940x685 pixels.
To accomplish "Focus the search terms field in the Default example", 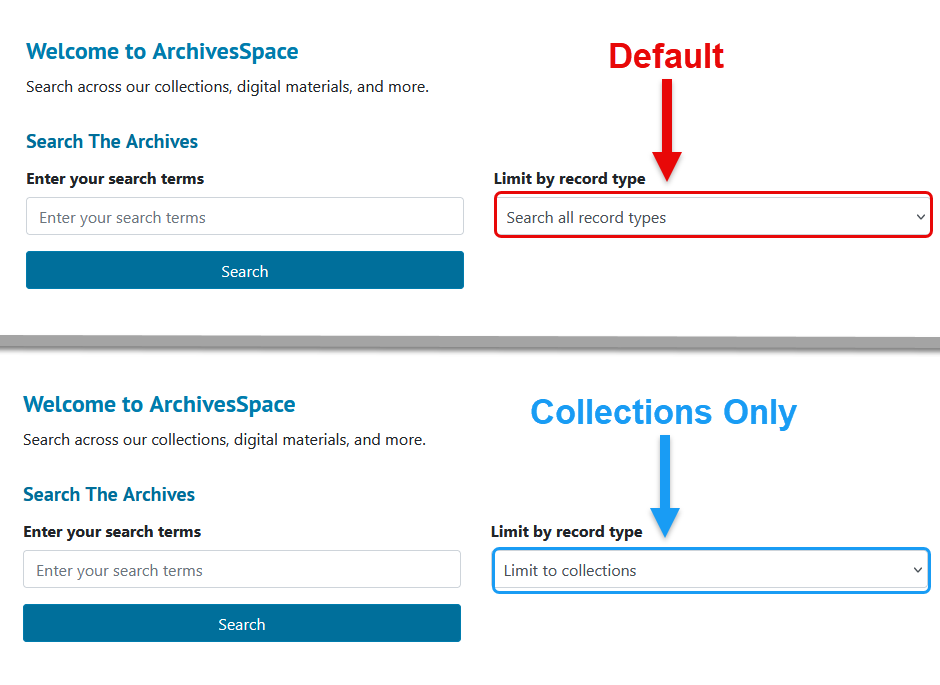I will pyautogui.click(x=244, y=217).
